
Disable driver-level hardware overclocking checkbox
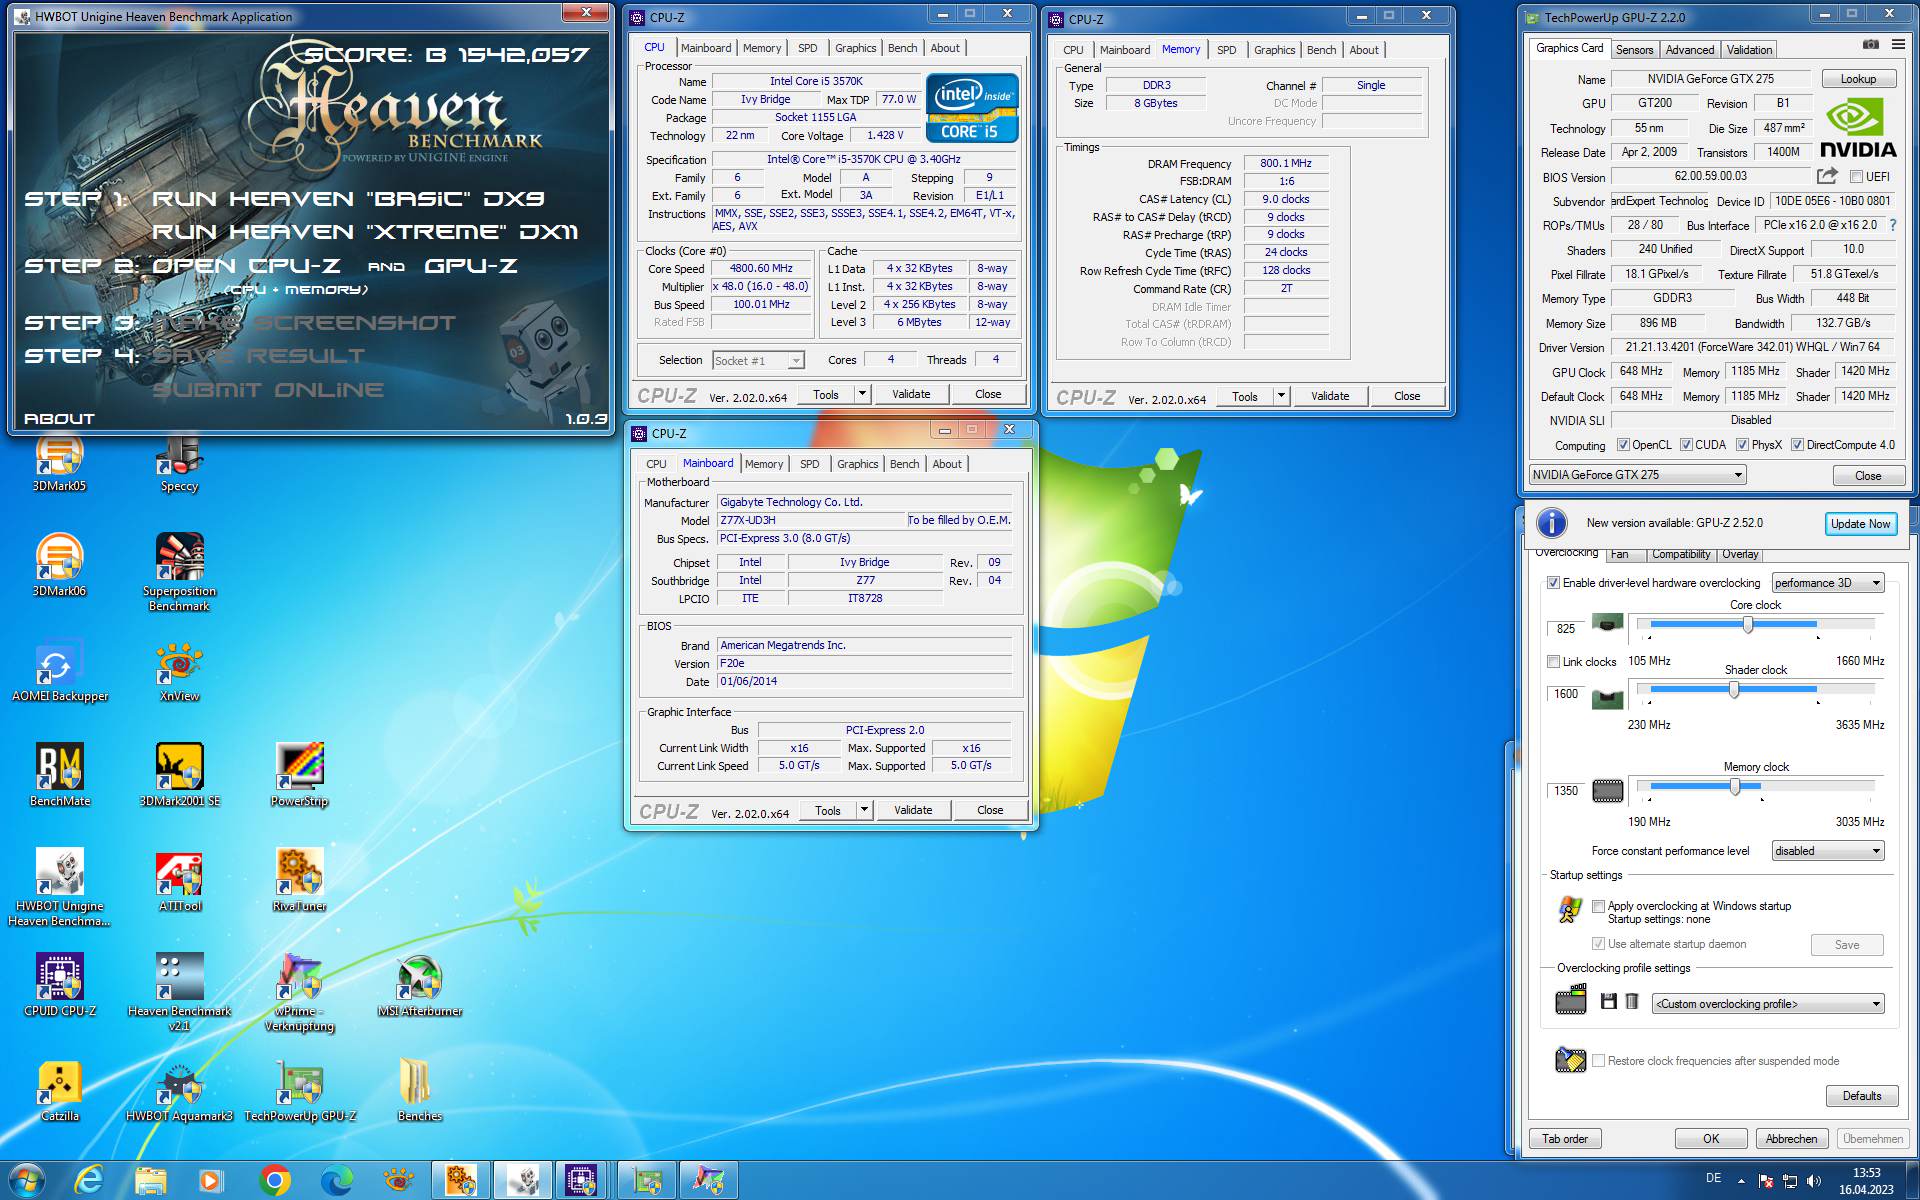(x=1553, y=583)
